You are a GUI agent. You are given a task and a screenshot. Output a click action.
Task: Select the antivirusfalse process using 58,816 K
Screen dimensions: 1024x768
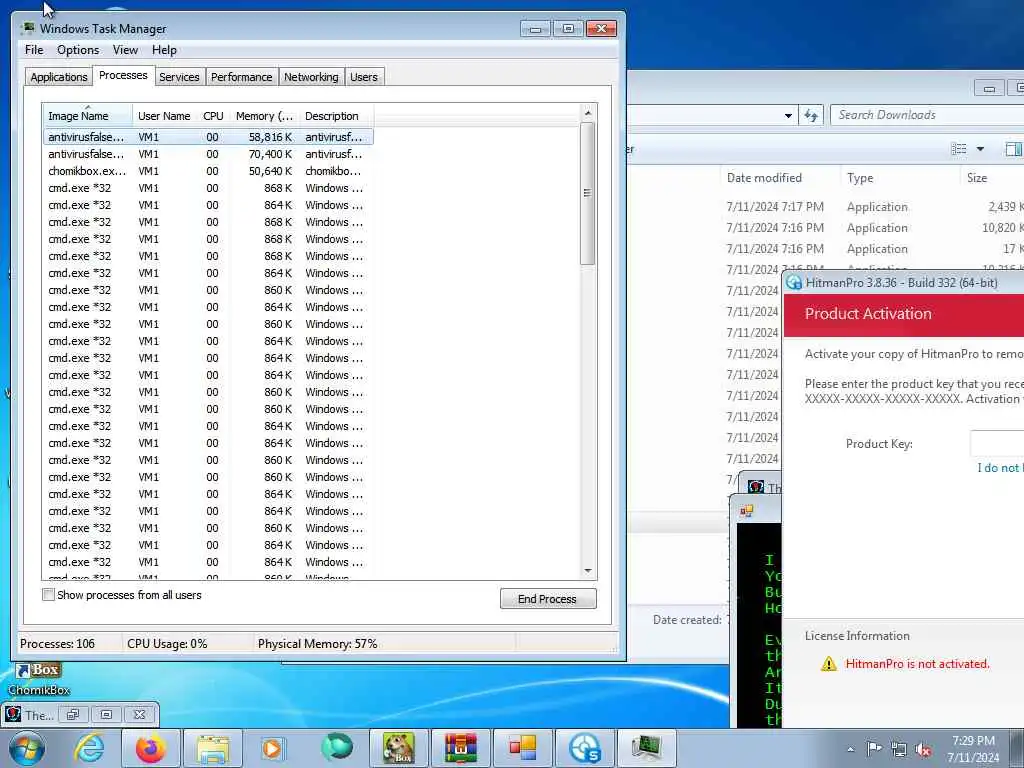click(208, 137)
